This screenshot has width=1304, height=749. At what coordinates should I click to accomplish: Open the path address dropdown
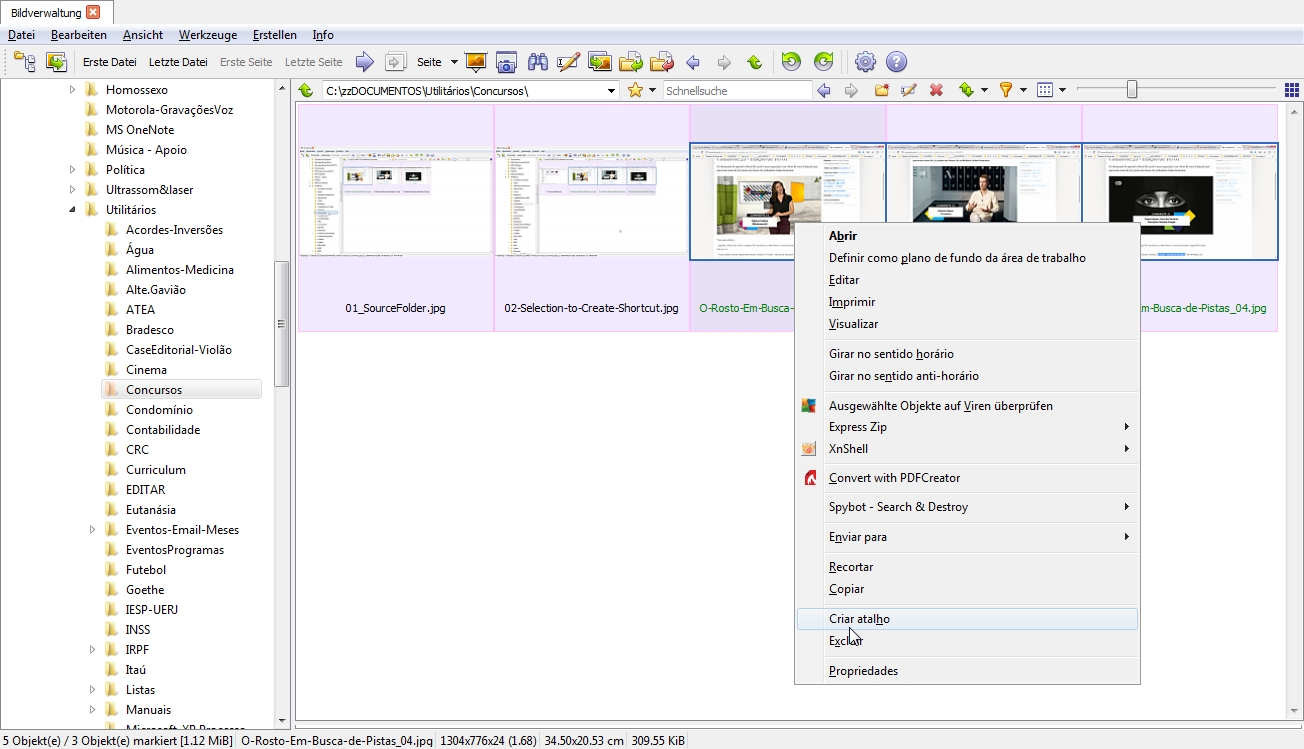612,90
